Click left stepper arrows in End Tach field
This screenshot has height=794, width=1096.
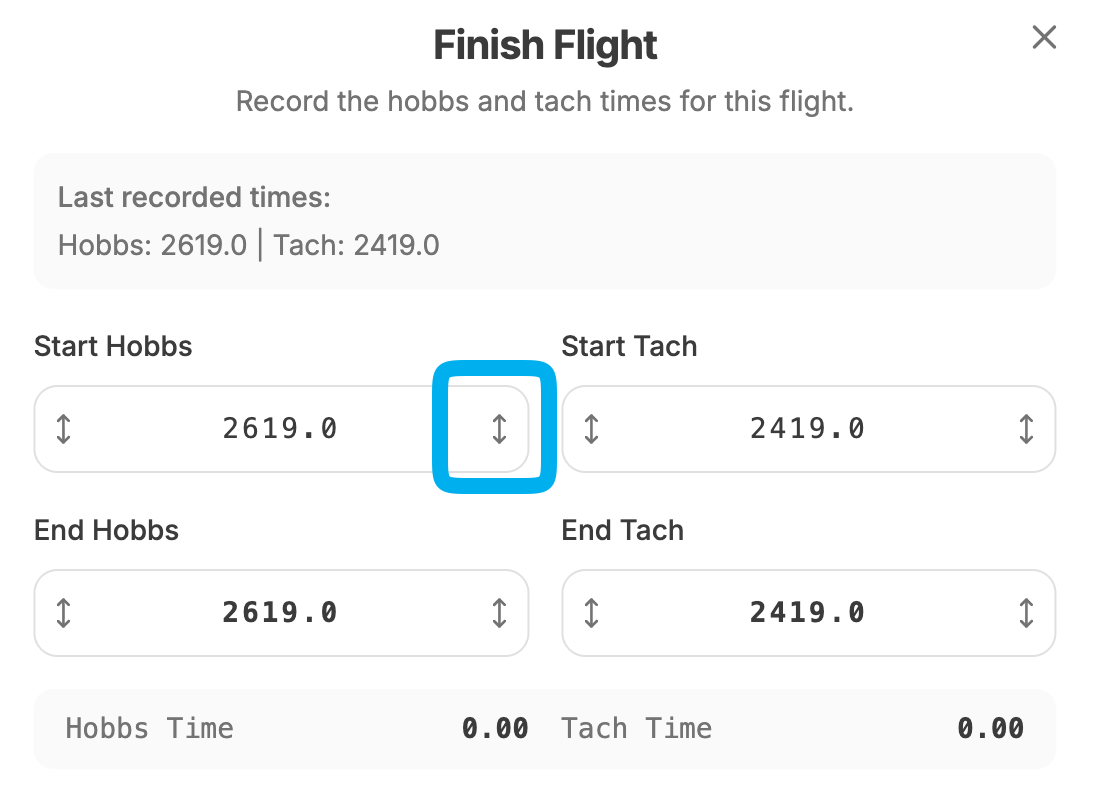pos(591,613)
